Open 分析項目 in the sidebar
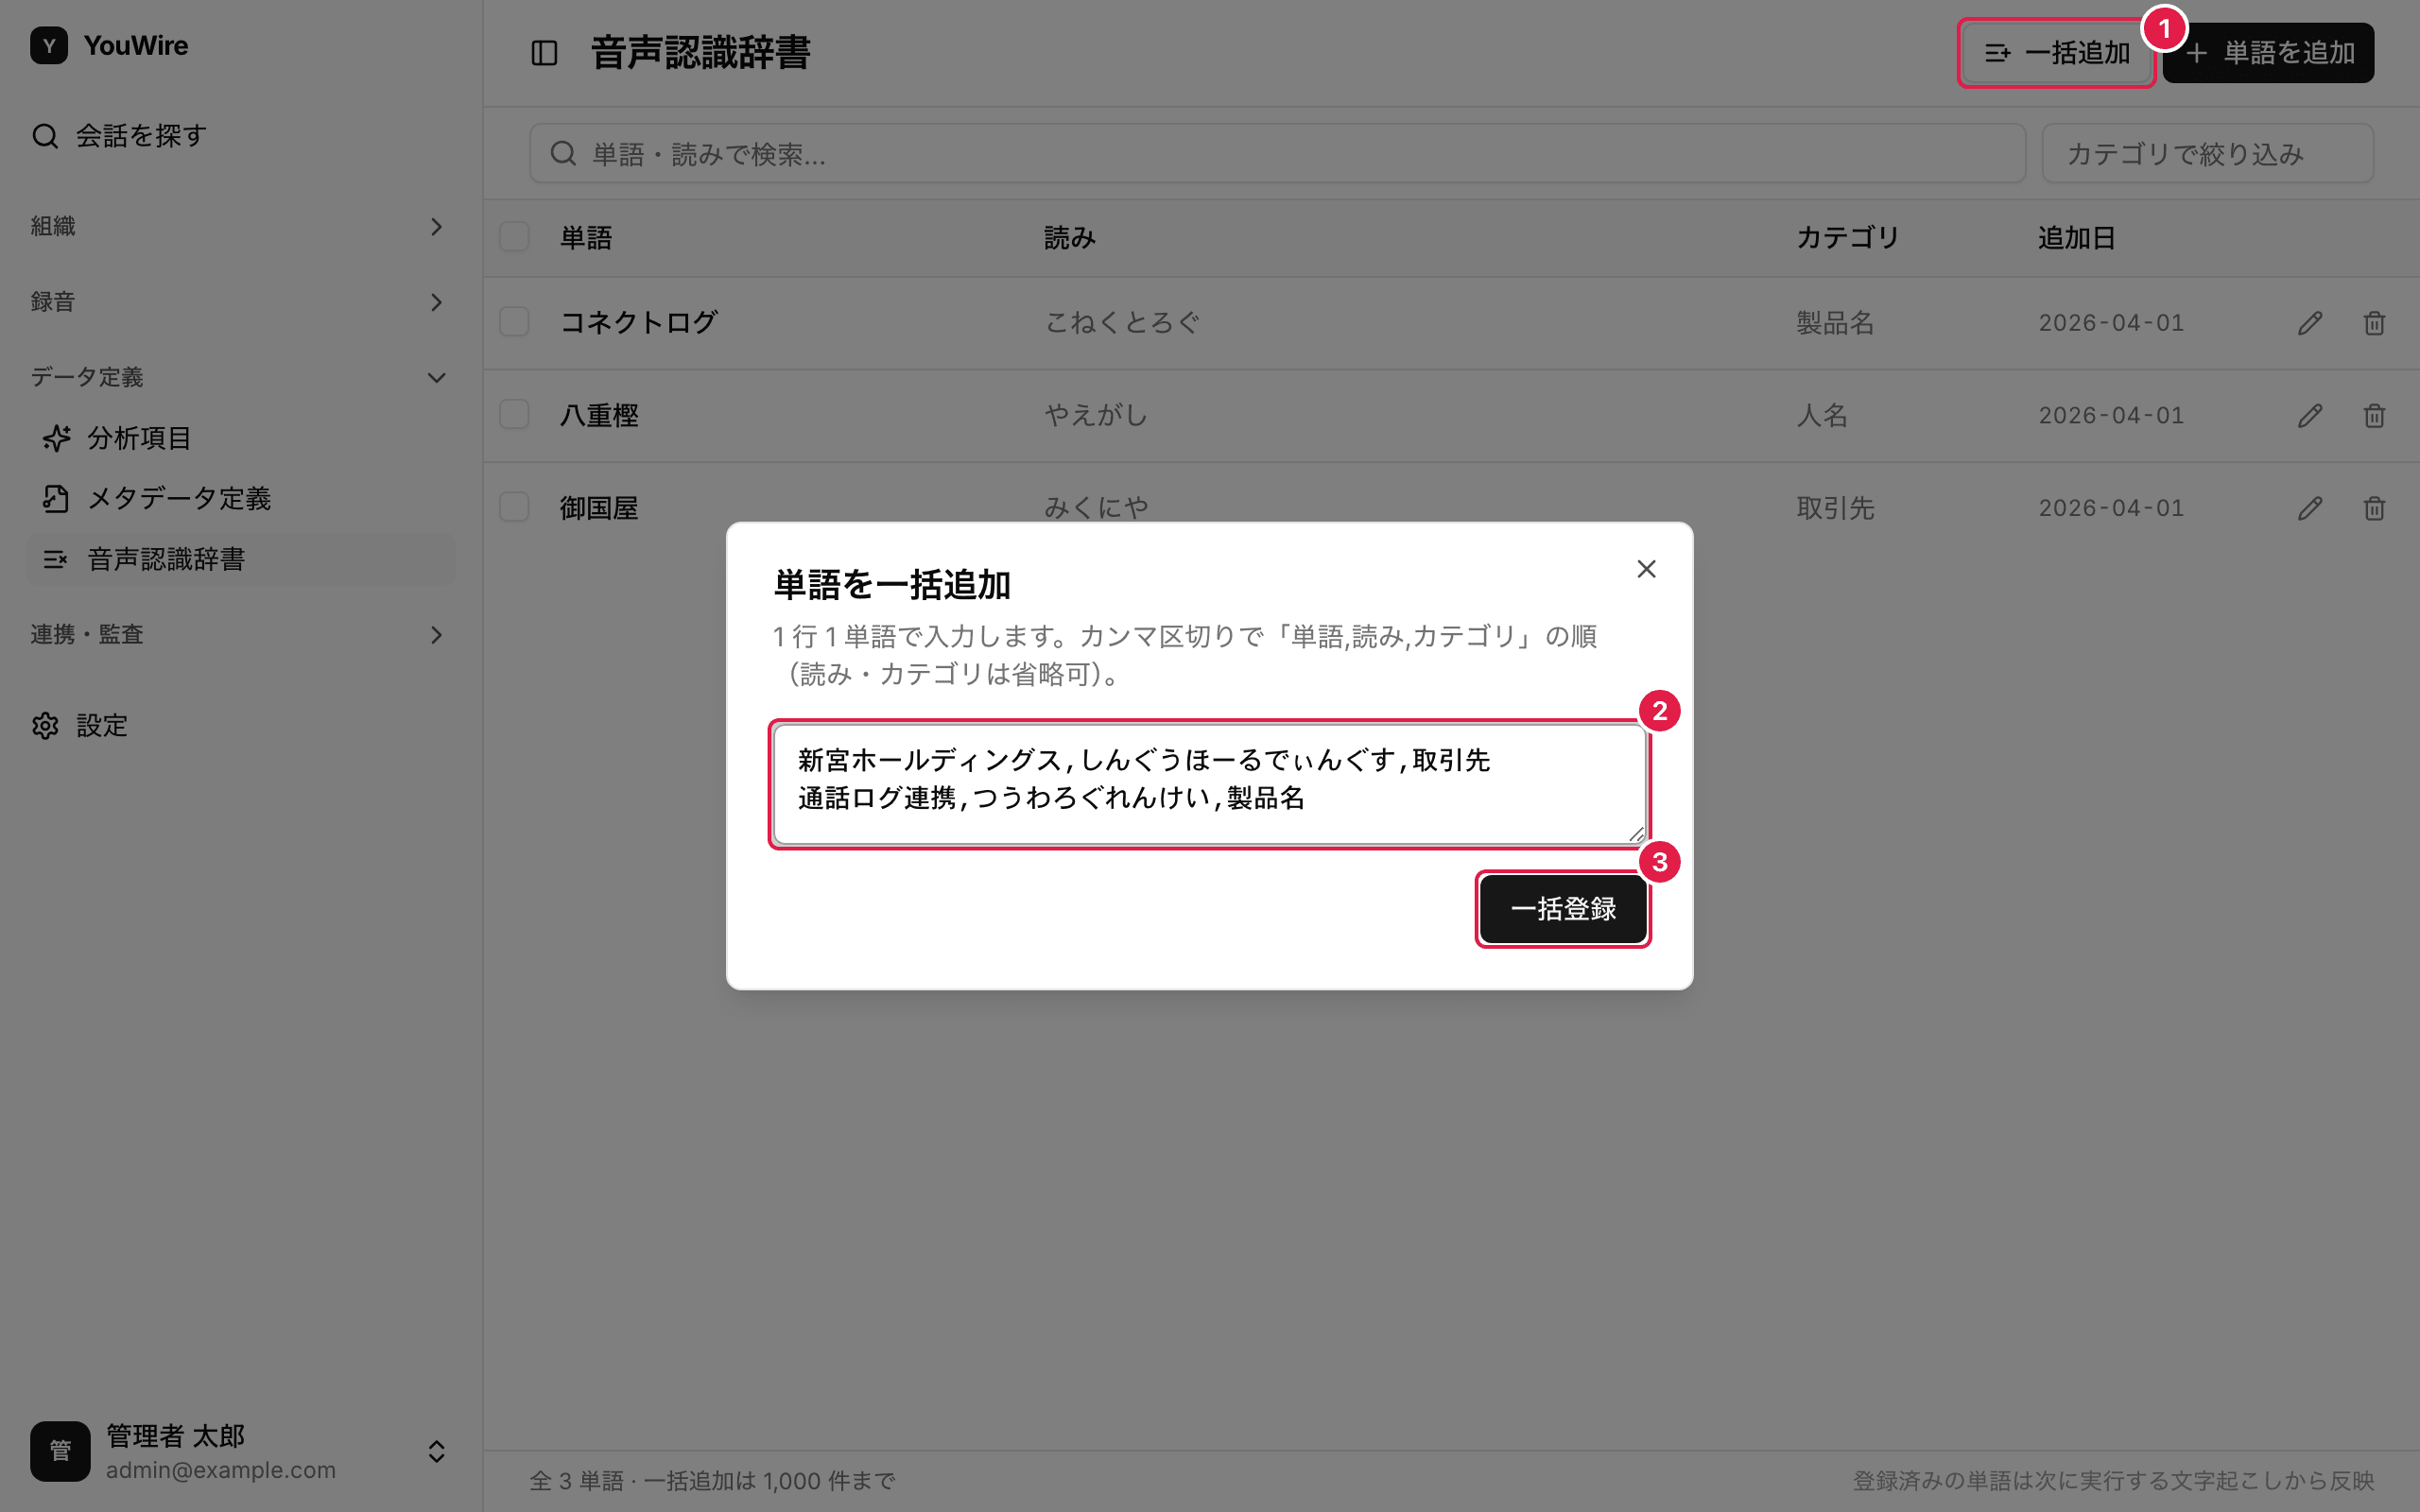Image resolution: width=2420 pixels, height=1512 pixels. tap(240, 438)
